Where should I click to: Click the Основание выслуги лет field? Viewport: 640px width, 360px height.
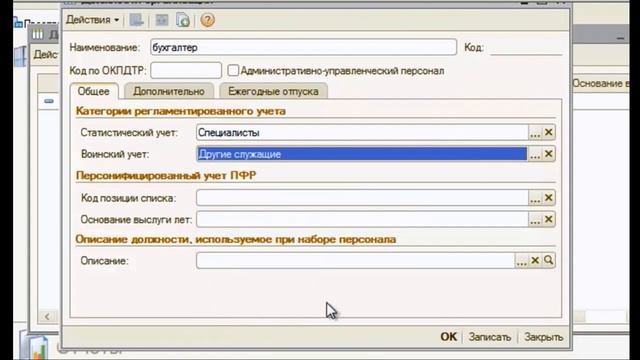(x=362, y=219)
